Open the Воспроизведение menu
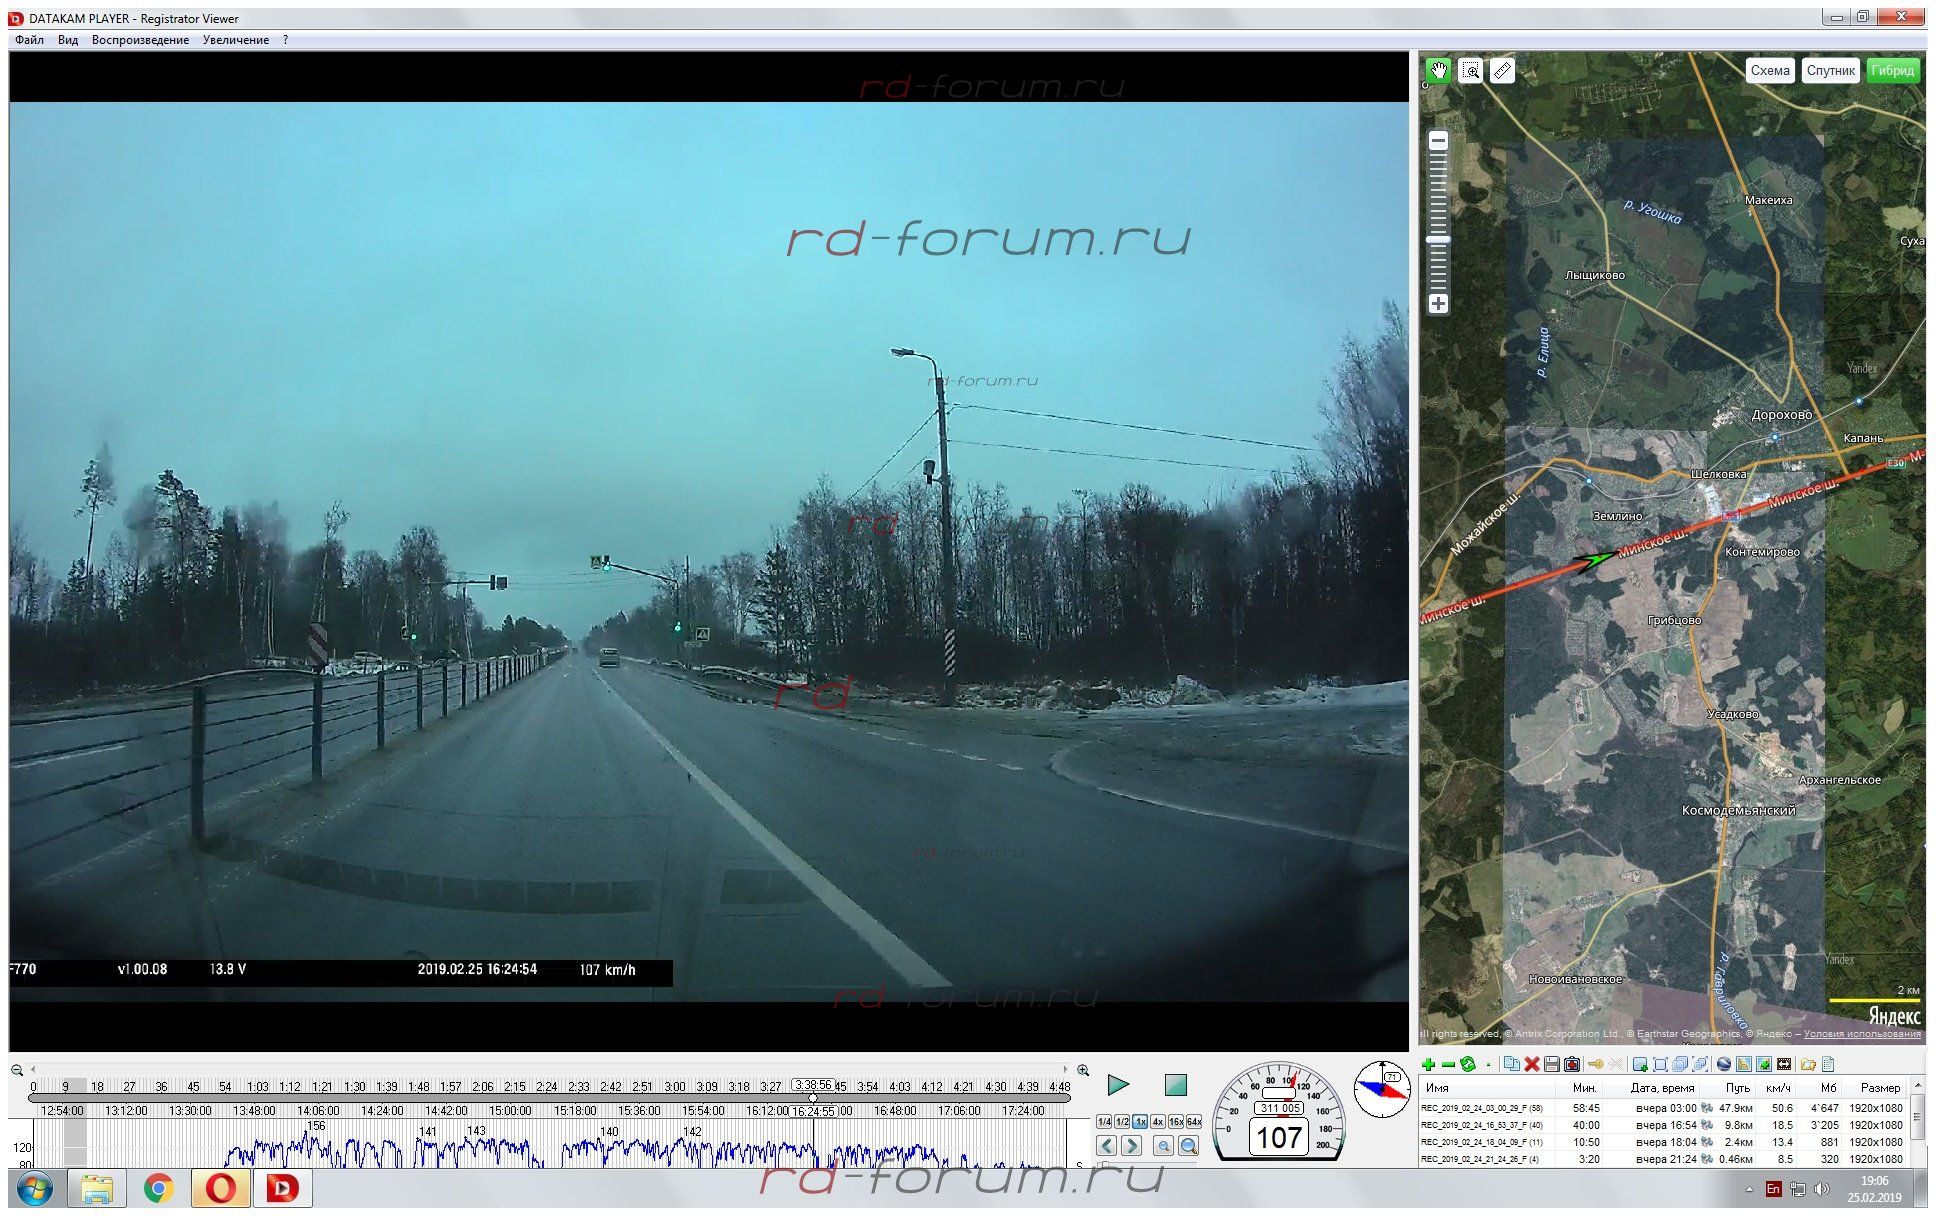 click(140, 40)
